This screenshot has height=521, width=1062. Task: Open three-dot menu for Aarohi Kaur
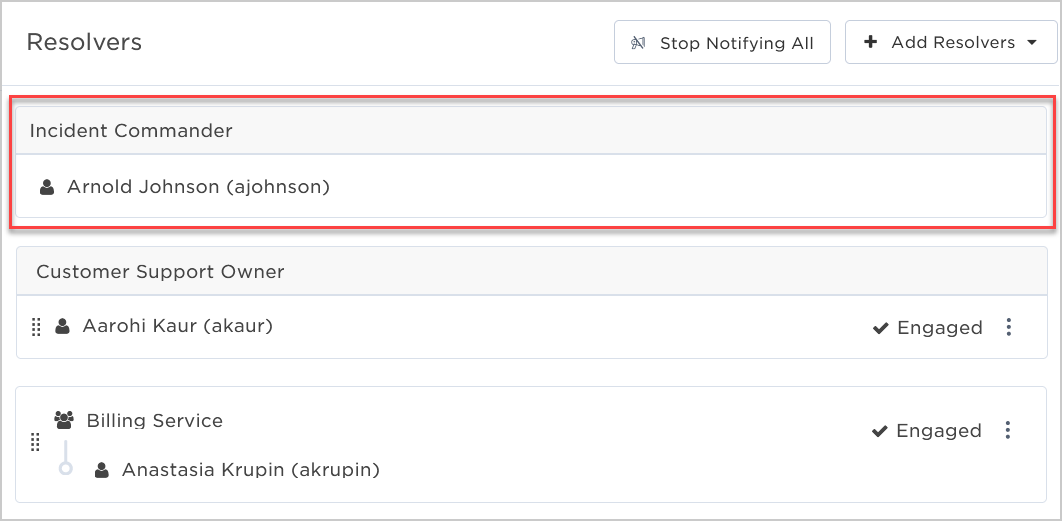(x=1008, y=327)
